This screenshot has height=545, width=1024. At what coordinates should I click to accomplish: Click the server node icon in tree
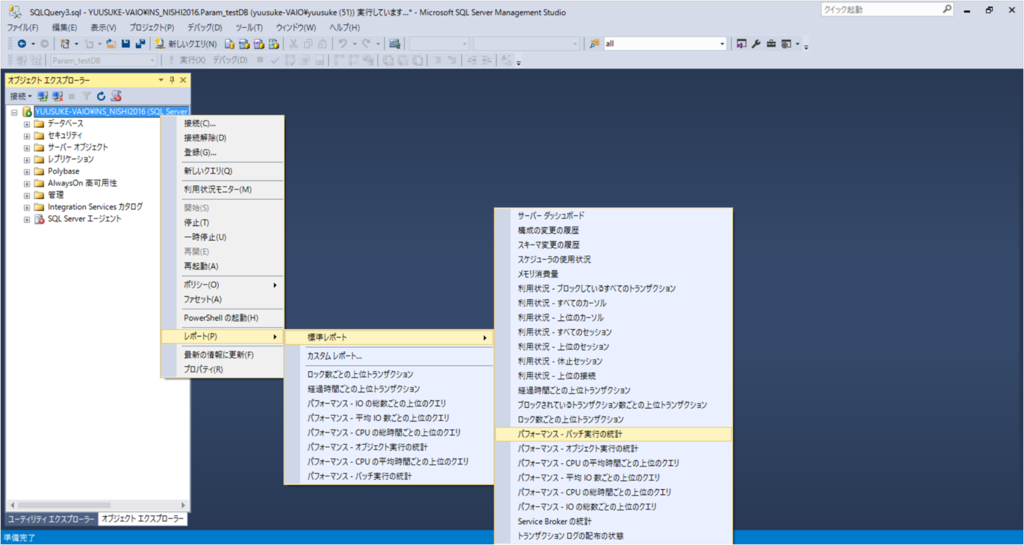(x=27, y=112)
